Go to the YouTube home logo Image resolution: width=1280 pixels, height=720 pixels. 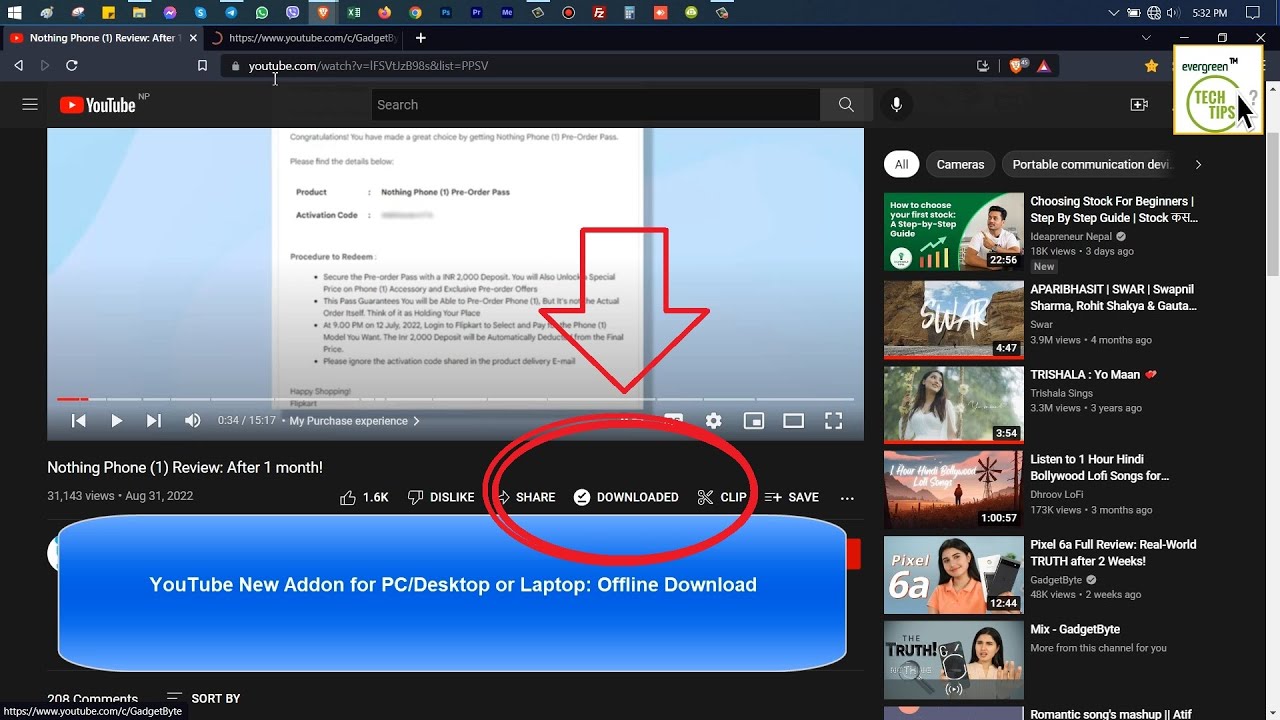click(x=97, y=104)
